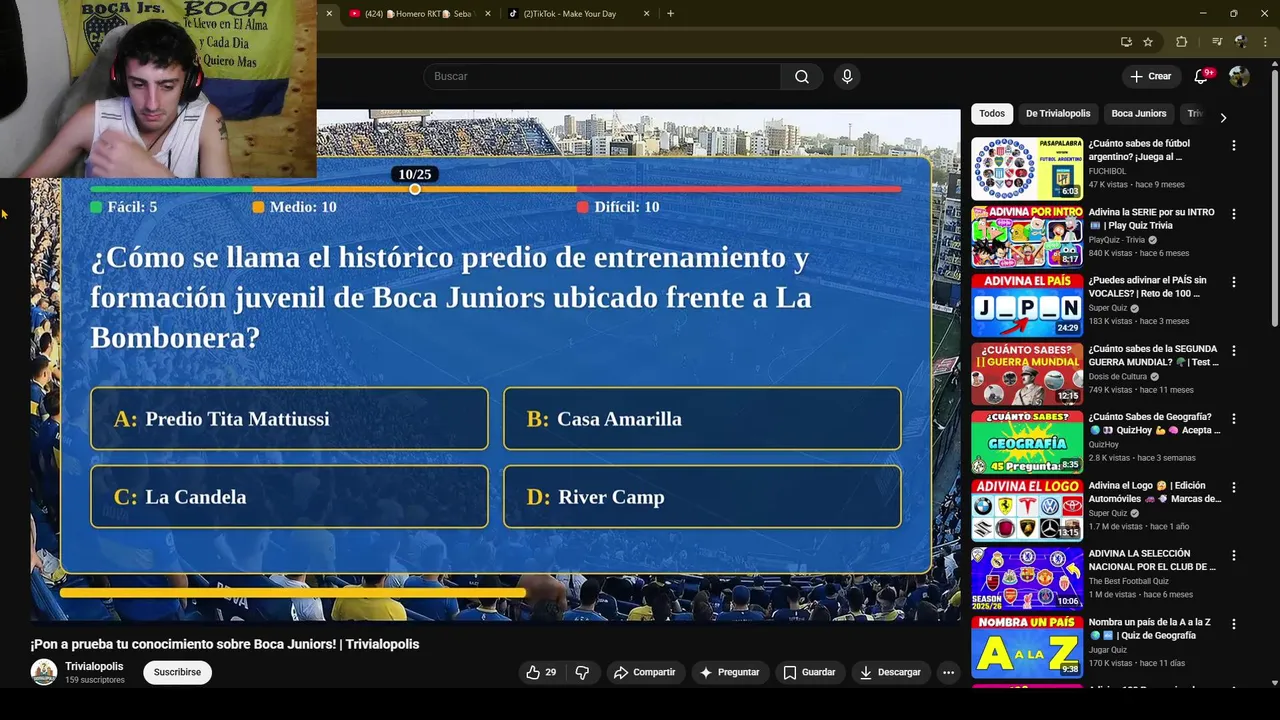Minimize the browser window
Image resolution: width=1280 pixels, height=720 pixels.
coord(1203,14)
